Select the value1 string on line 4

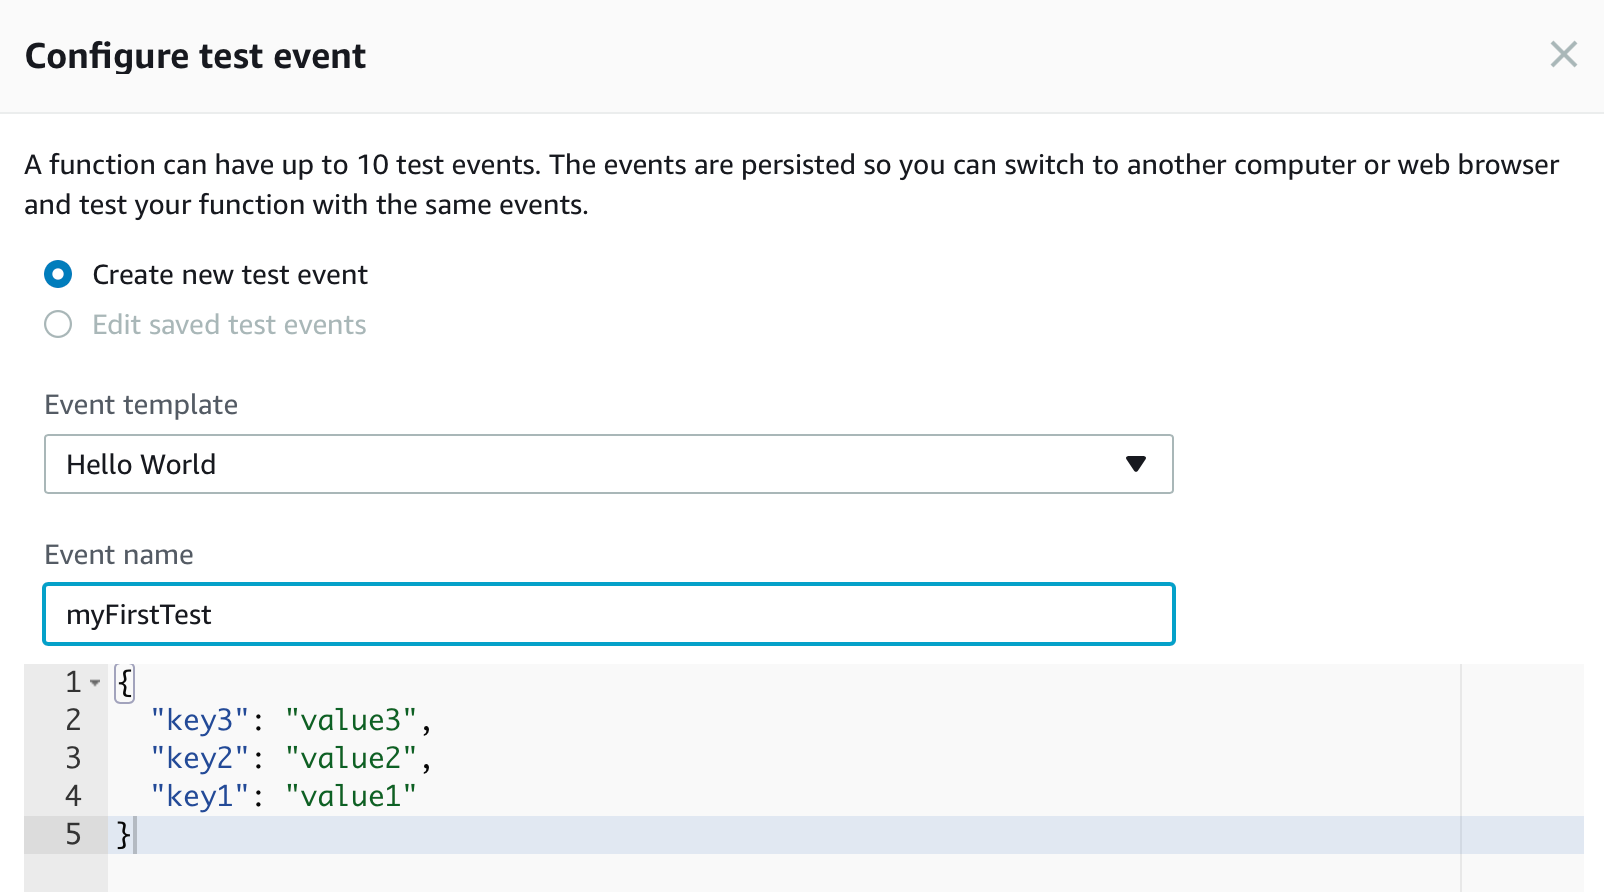(352, 795)
